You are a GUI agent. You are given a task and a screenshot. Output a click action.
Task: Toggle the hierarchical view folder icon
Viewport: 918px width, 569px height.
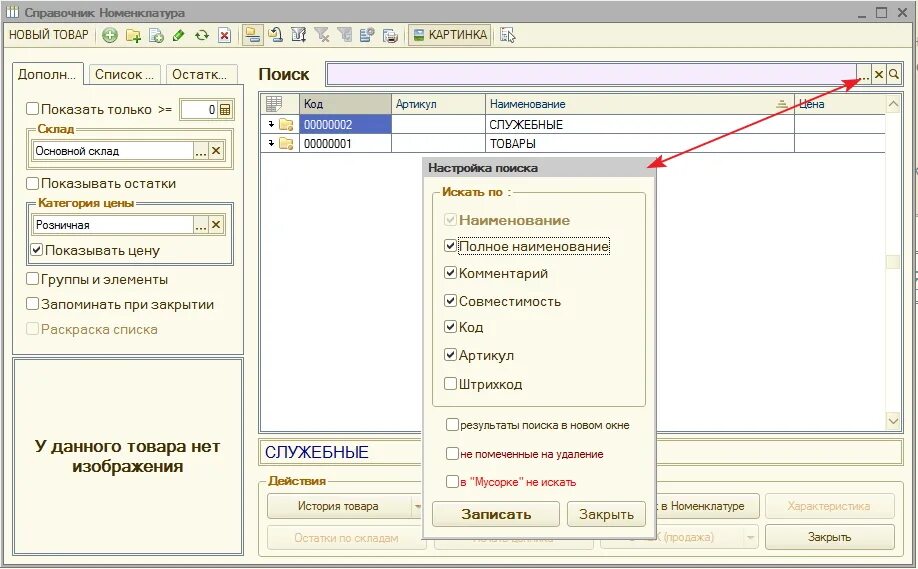pyautogui.click(x=252, y=35)
